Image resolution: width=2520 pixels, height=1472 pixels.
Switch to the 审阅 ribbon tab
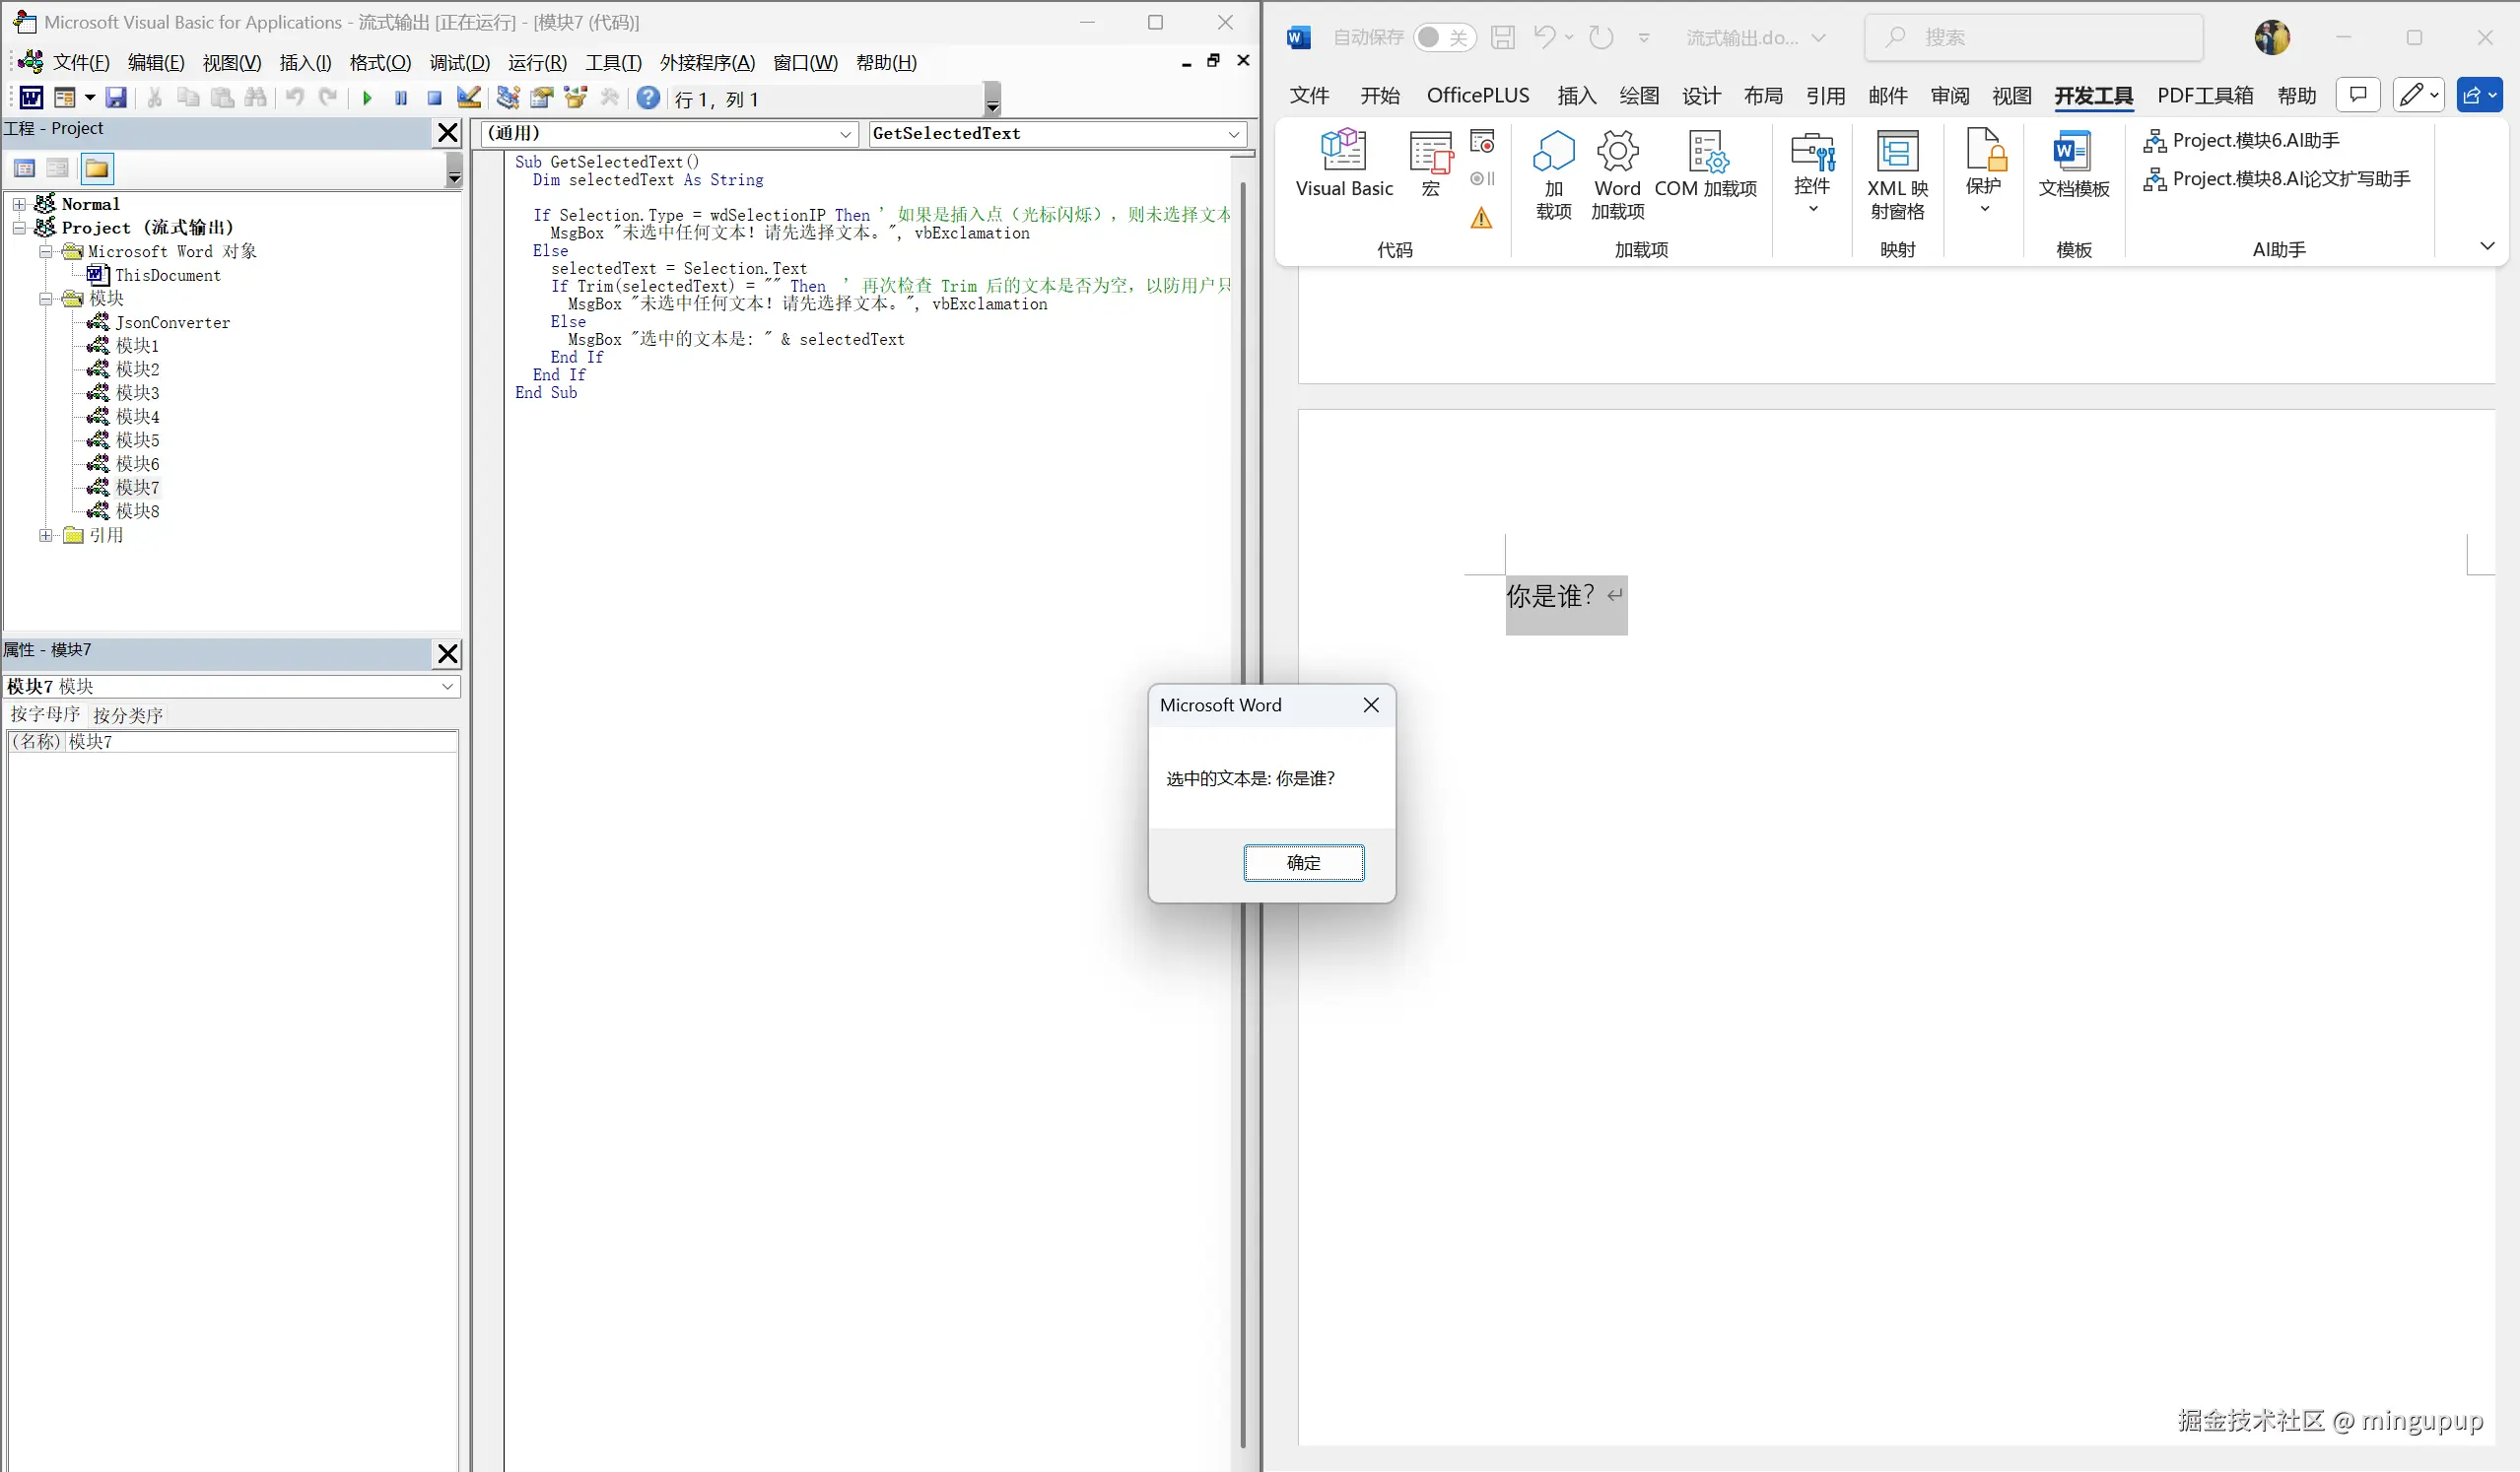[1949, 96]
